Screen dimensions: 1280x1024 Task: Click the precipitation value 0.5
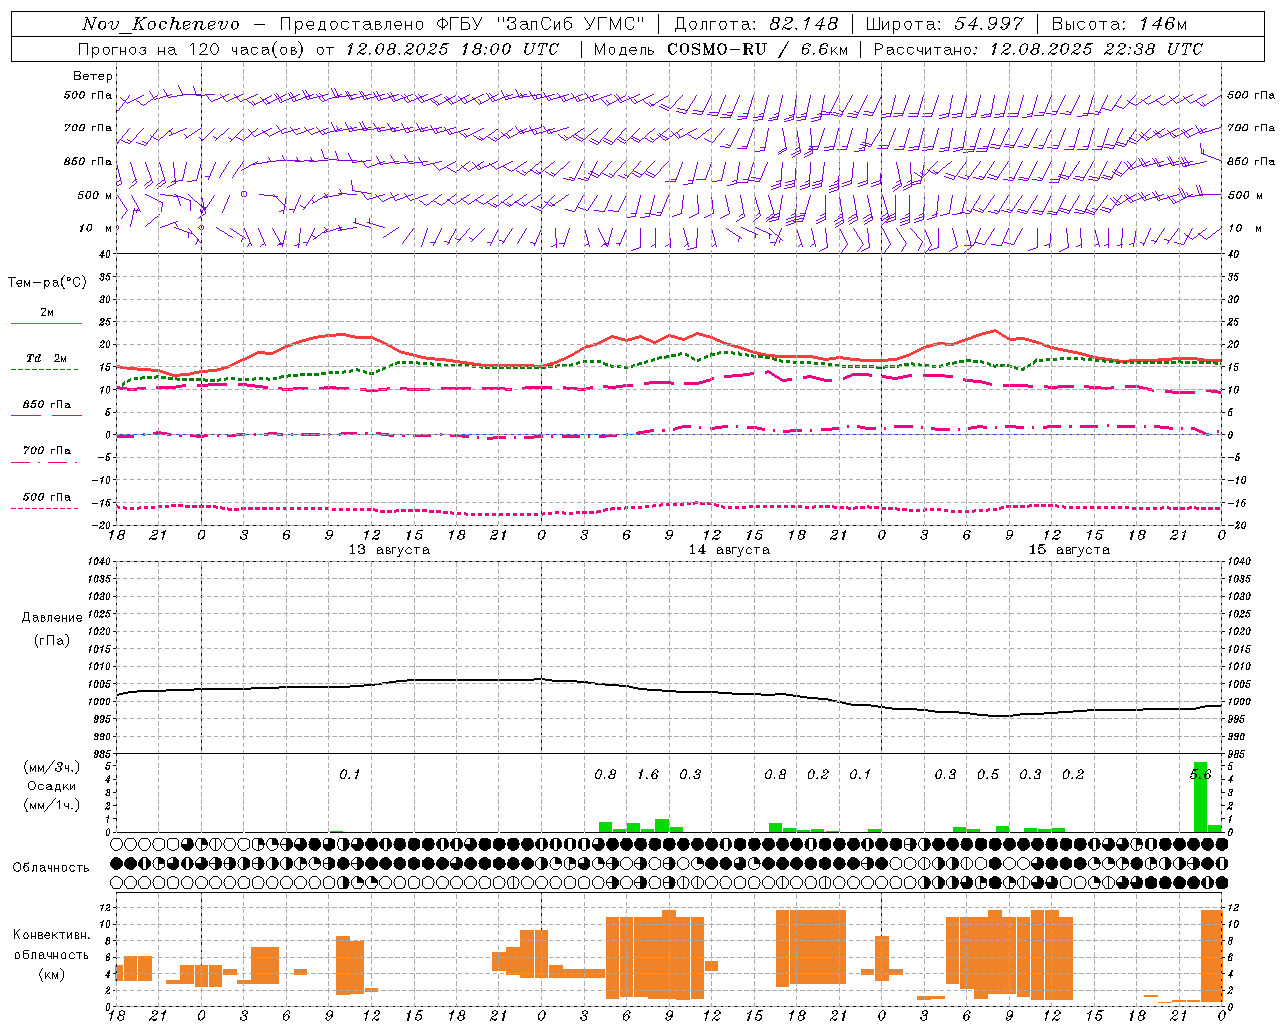(x=988, y=775)
